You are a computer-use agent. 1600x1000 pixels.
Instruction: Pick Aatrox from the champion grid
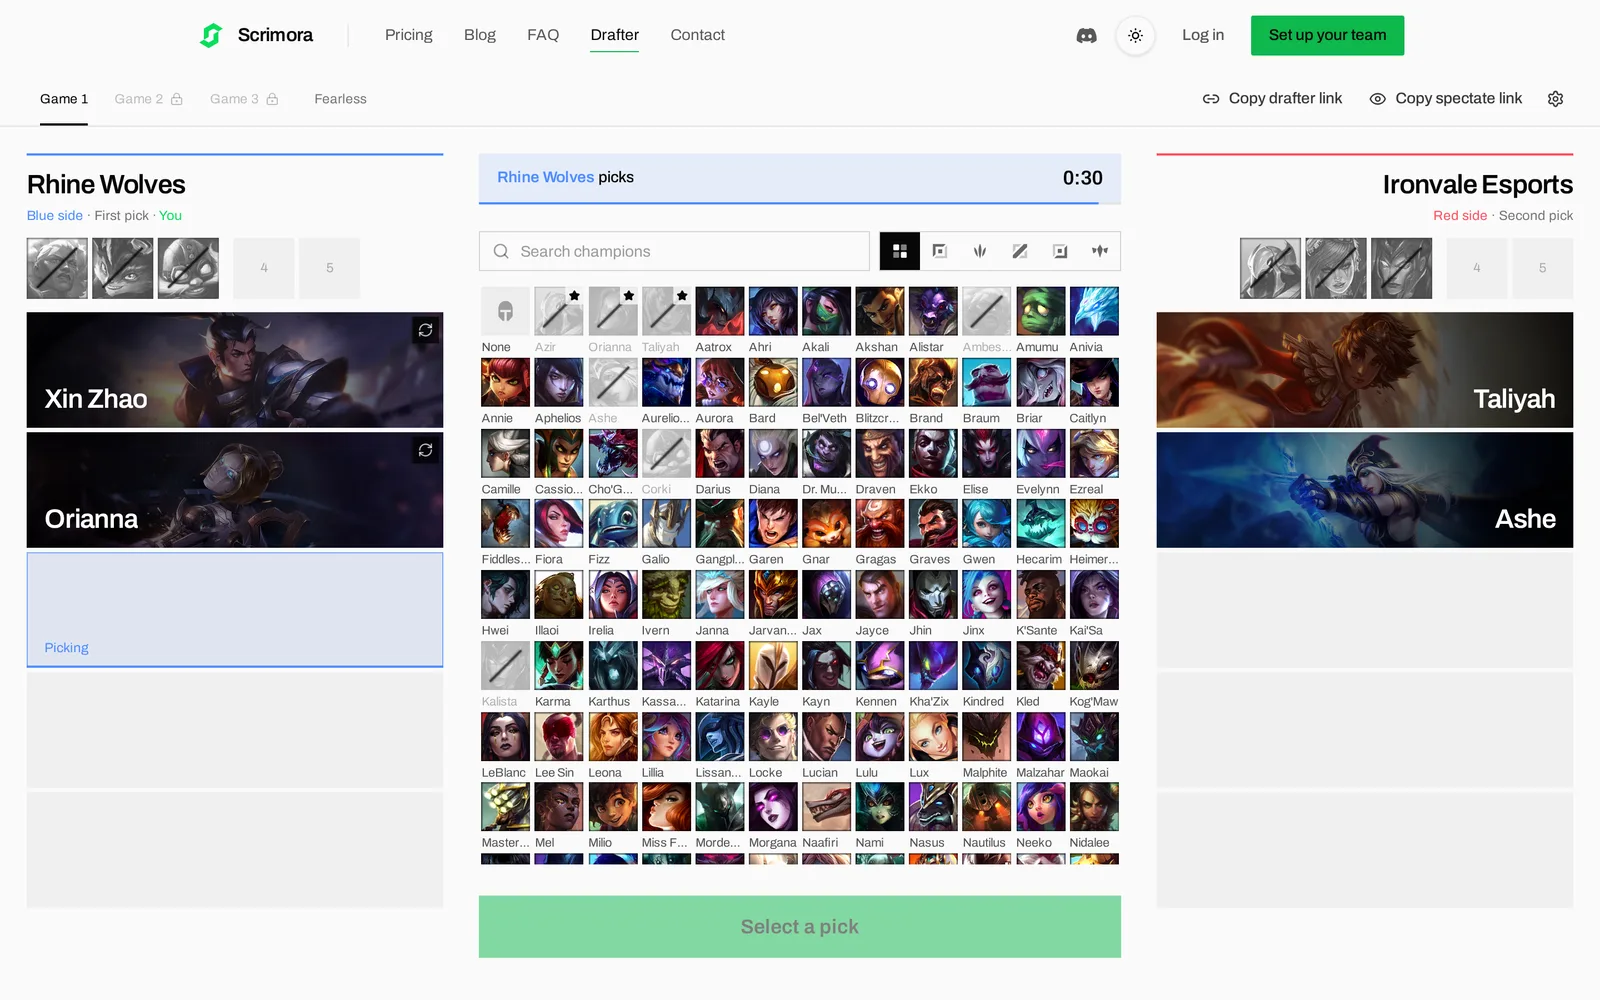point(720,312)
